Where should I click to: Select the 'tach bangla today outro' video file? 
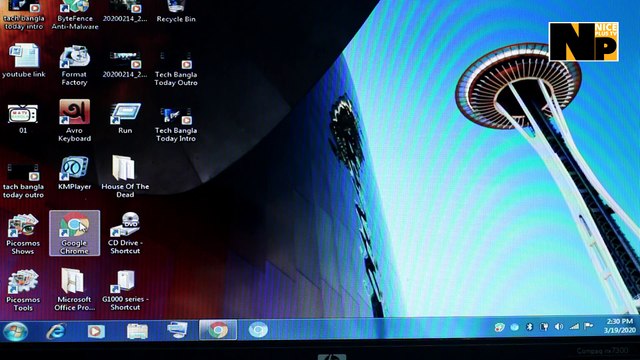[24, 180]
